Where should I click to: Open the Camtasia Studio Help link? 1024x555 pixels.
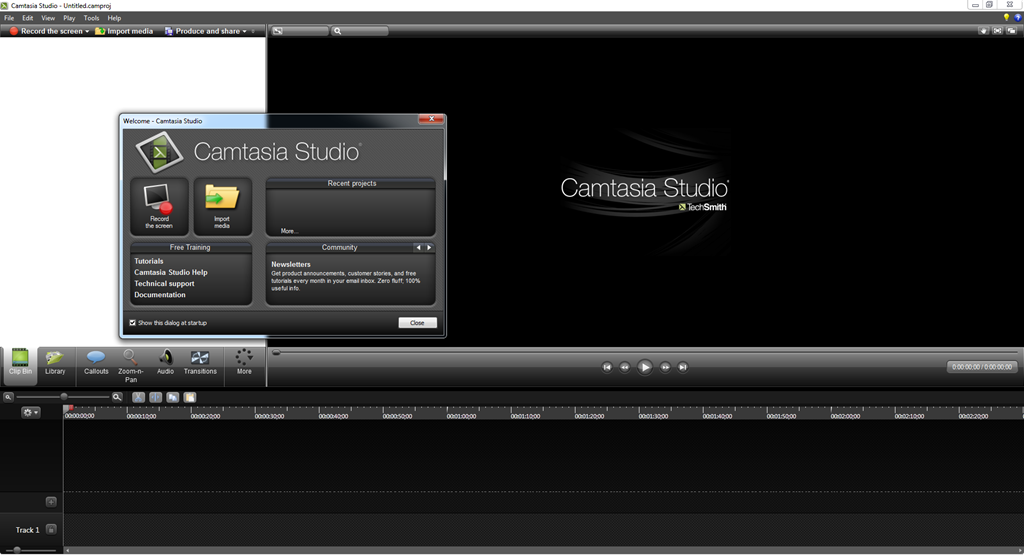[170, 272]
